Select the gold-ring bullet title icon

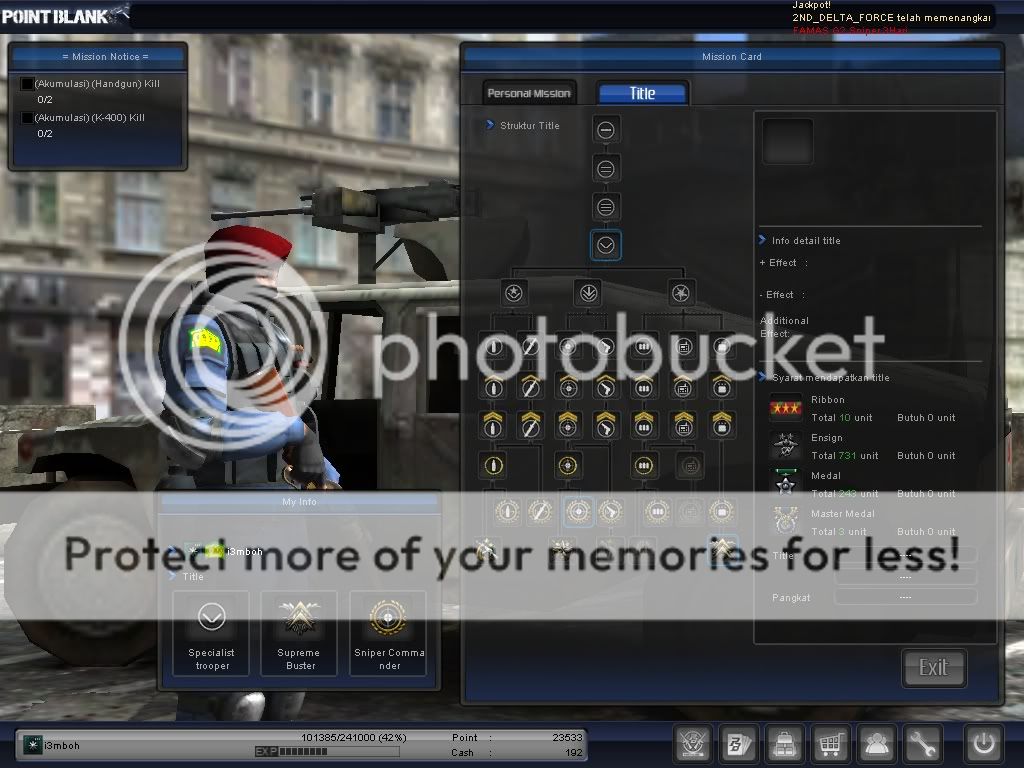click(x=494, y=466)
